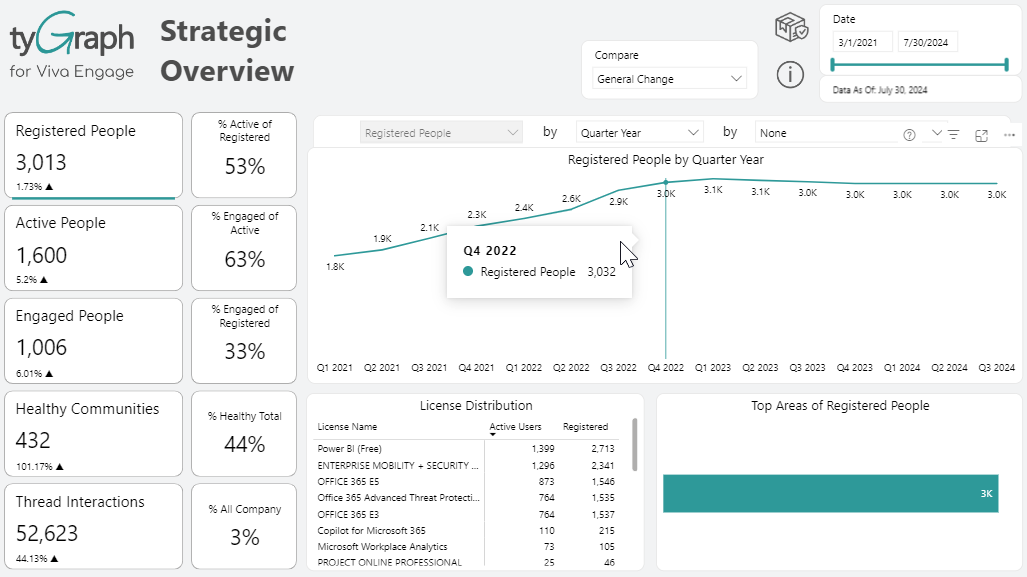
Task: Select the Thread Interactions card
Action: [94, 527]
